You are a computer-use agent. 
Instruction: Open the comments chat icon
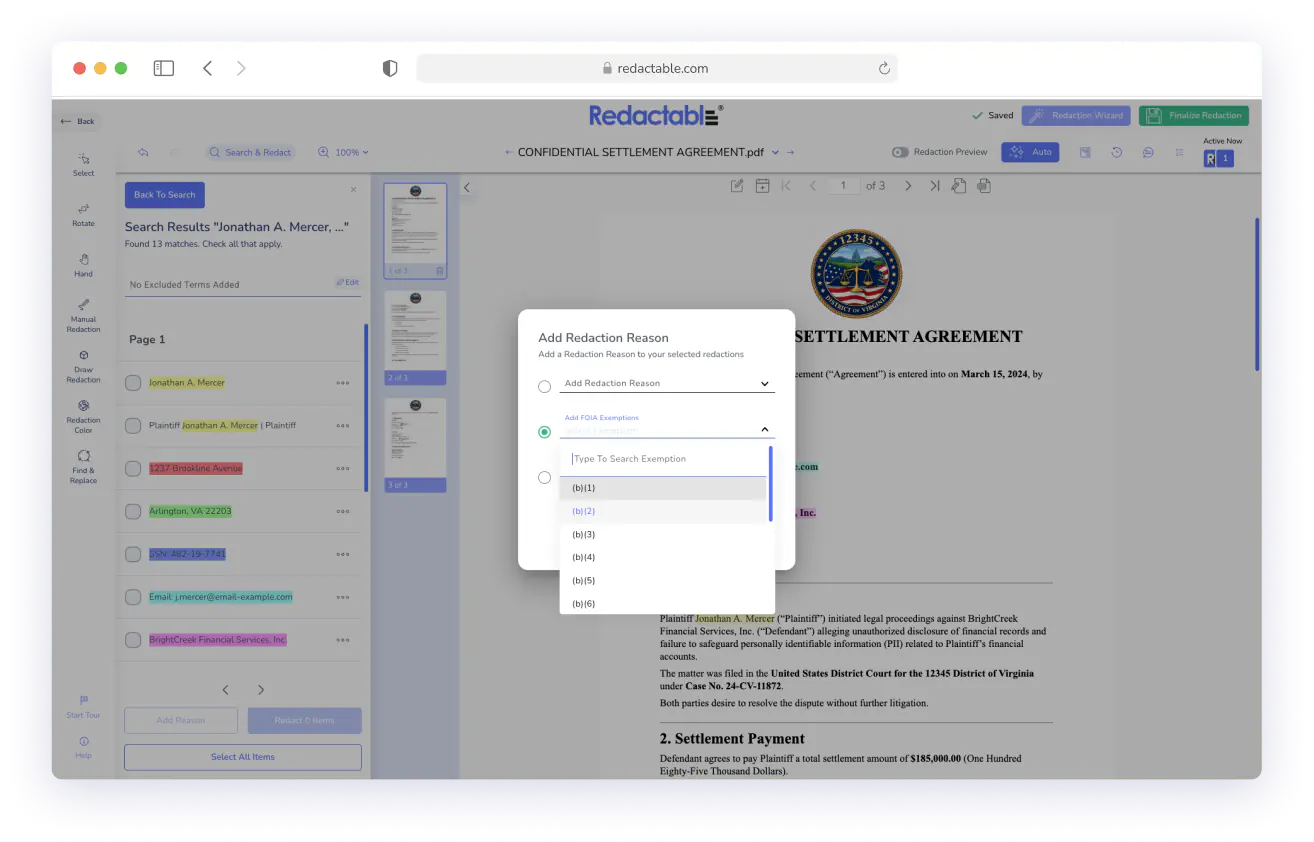click(1149, 152)
